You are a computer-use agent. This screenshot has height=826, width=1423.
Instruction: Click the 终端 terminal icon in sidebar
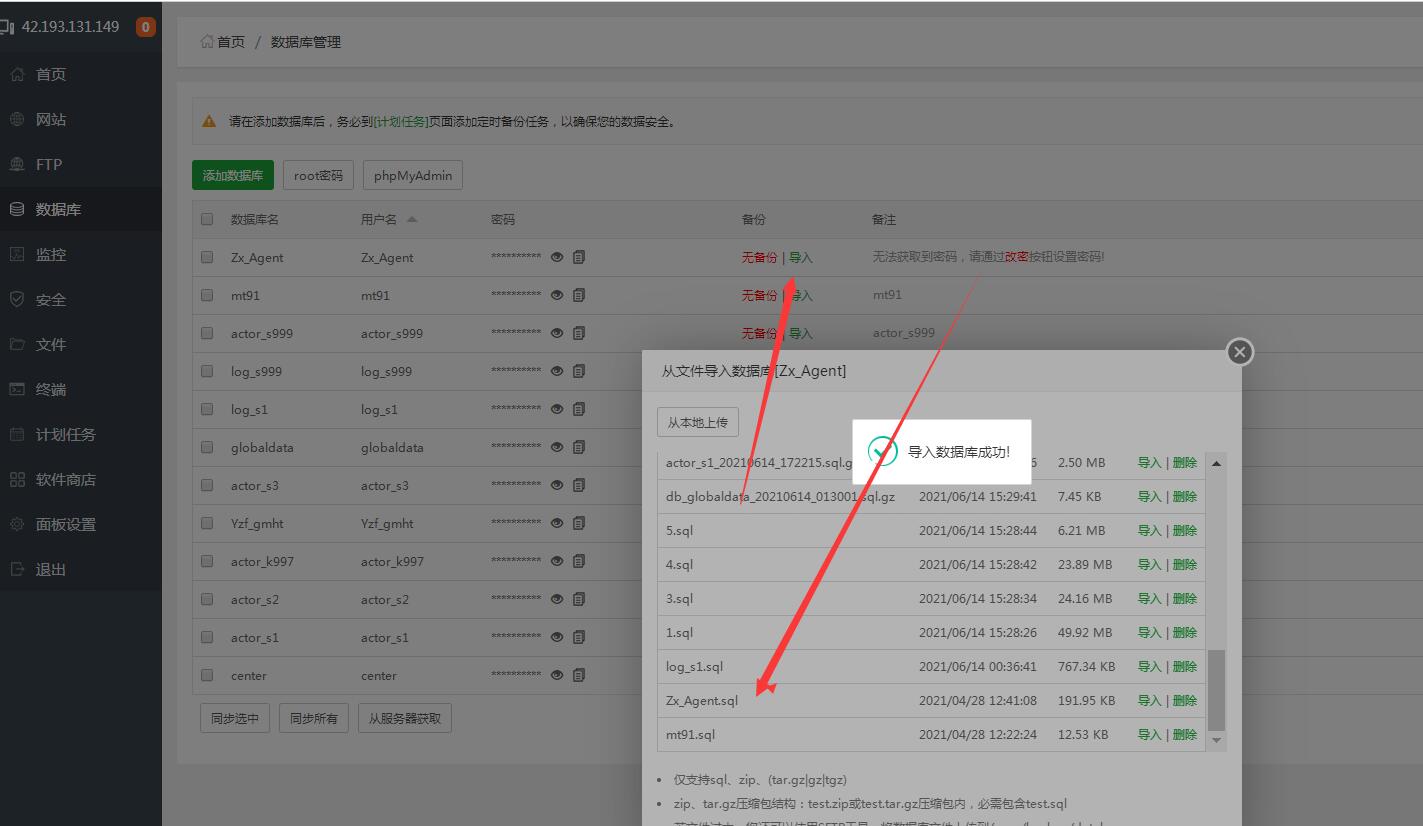tap(17, 389)
